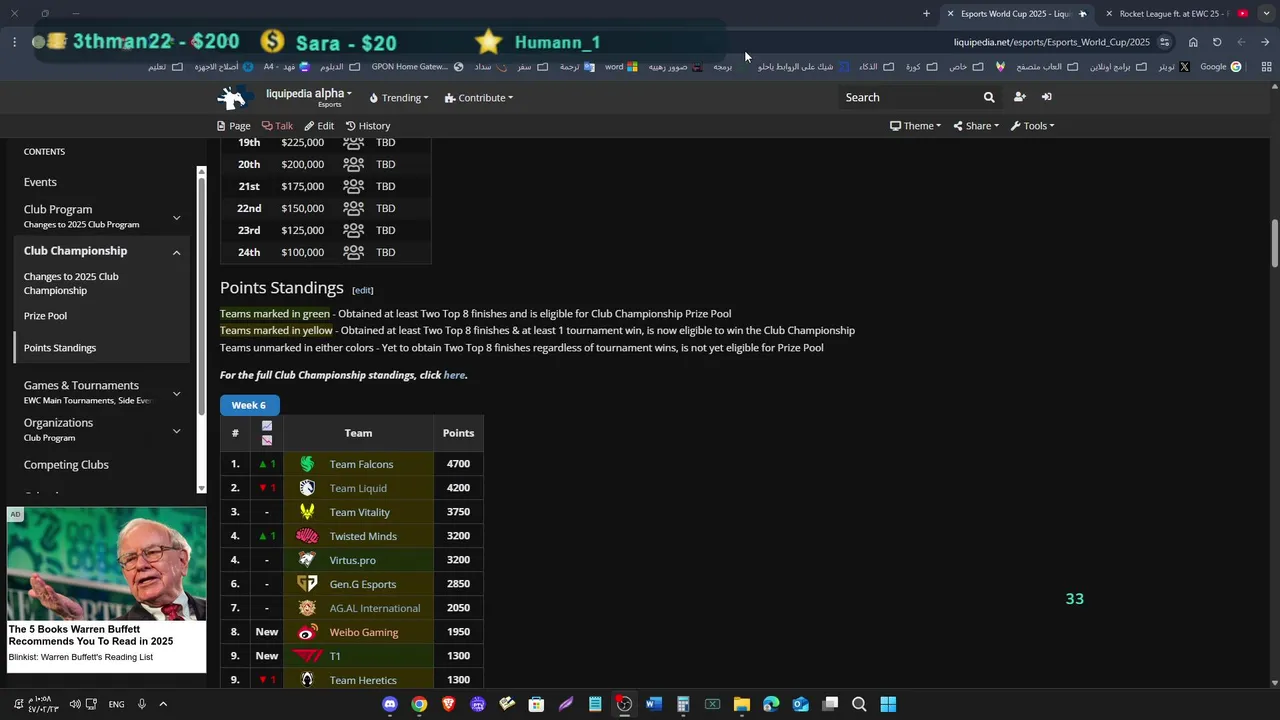Click the create account icon

(1019, 97)
